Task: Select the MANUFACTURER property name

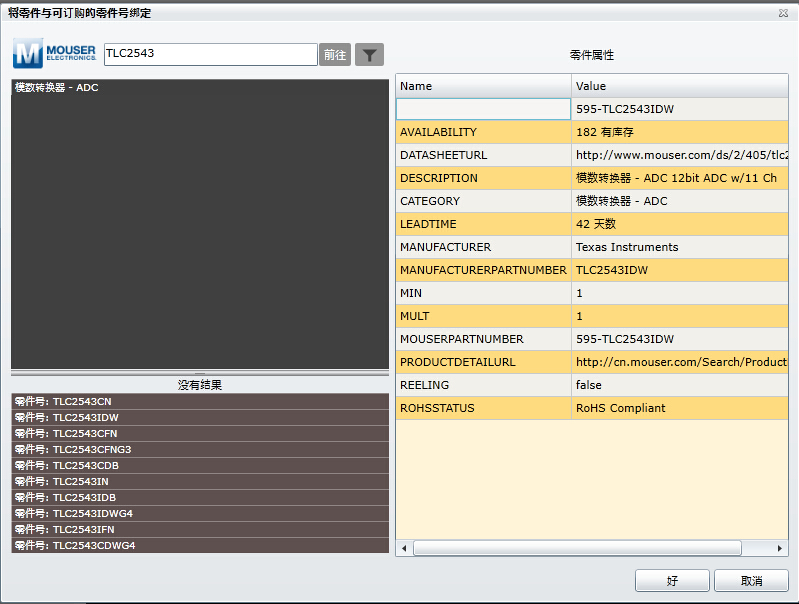Action: [x=483, y=247]
